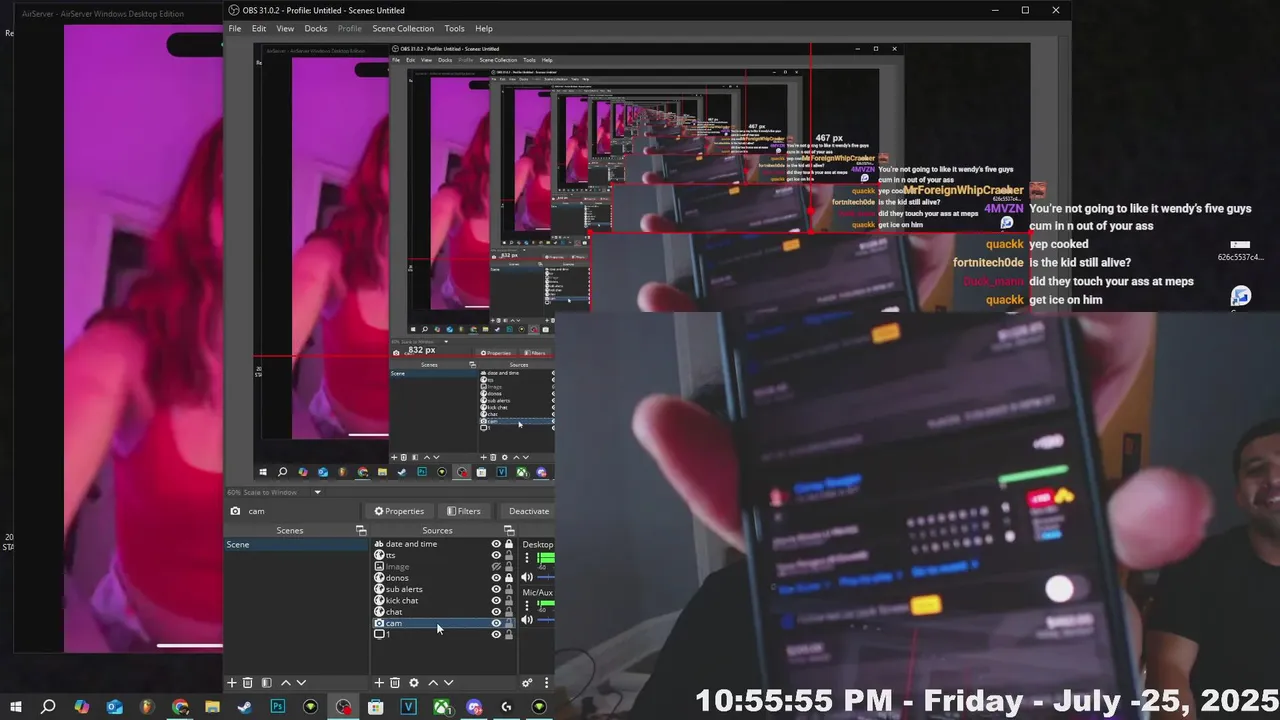This screenshot has height=720, width=1280.
Task: Open source properties gear icon
Action: click(x=414, y=683)
